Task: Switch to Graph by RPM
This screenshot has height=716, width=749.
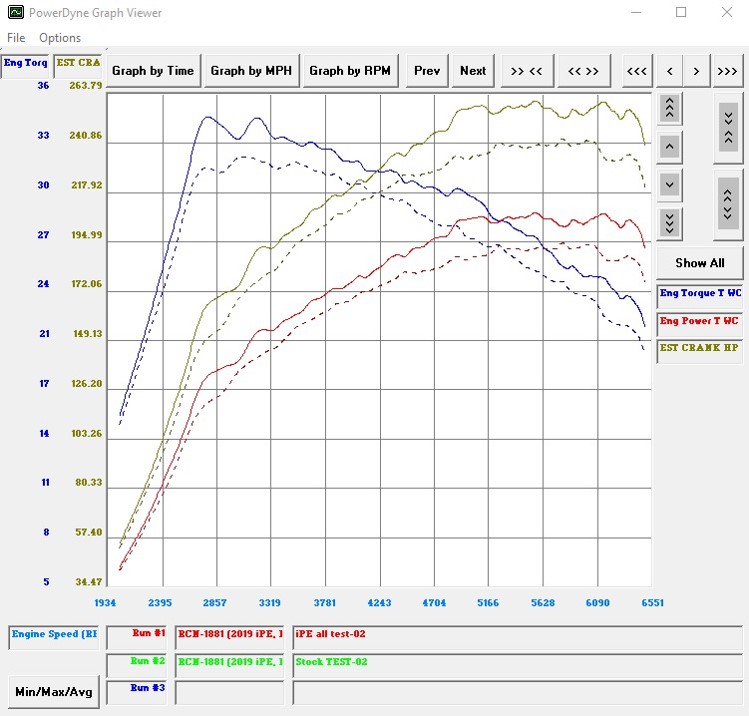Action: coord(350,71)
